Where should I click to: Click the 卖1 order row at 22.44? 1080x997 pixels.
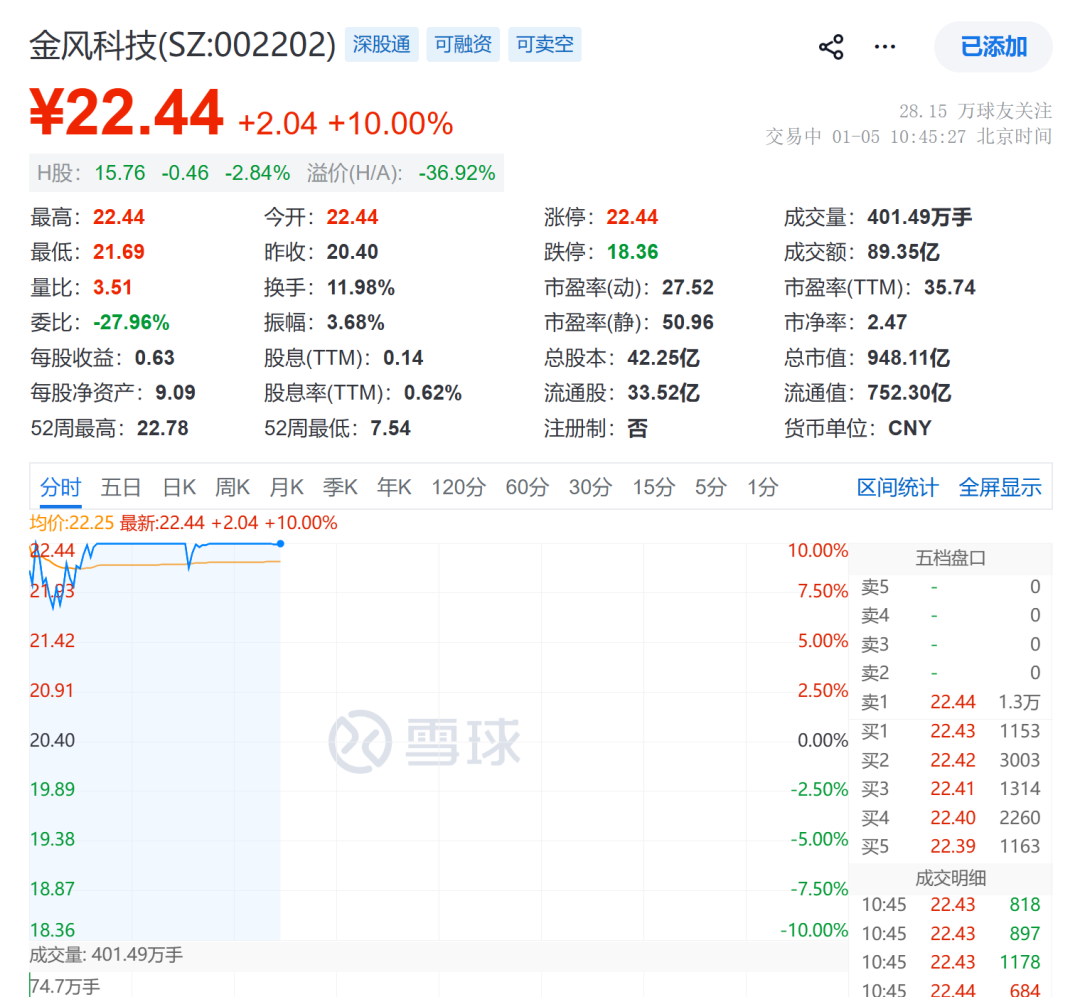(950, 702)
